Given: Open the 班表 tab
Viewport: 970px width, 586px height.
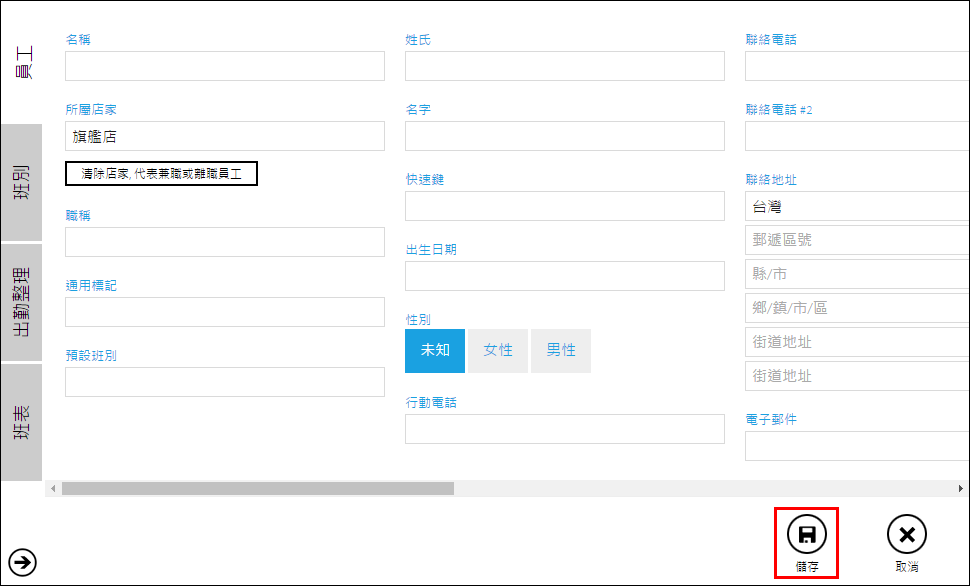Looking at the screenshot, I should coord(22,422).
